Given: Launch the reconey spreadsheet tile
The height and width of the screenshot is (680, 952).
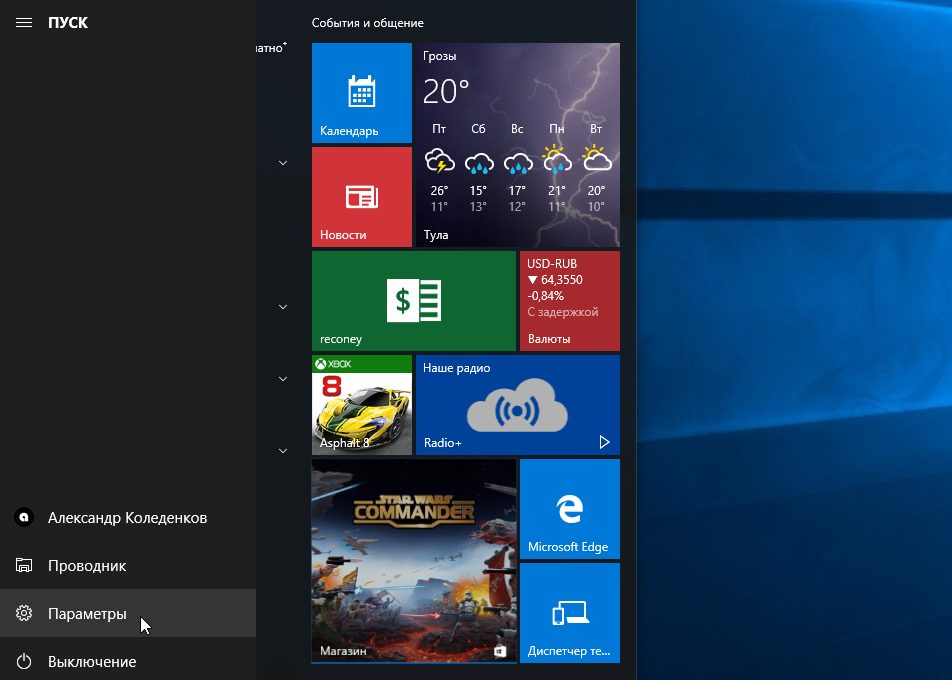Looking at the screenshot, I should click(x=413, y=300).
